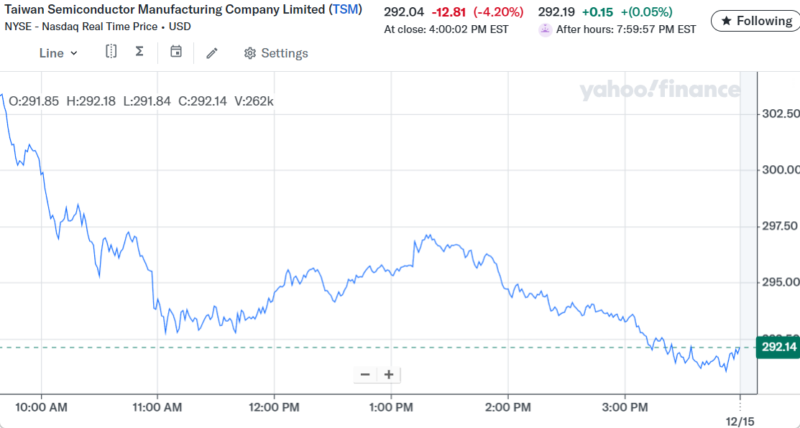Click the 10:00 AM time axis label
This screenshot has width=800, height=428.
[x=42, y=408]
